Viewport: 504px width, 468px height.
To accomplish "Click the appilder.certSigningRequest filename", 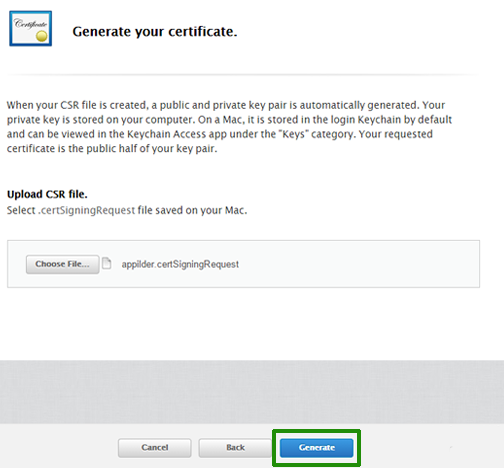I will pos(180,264).
